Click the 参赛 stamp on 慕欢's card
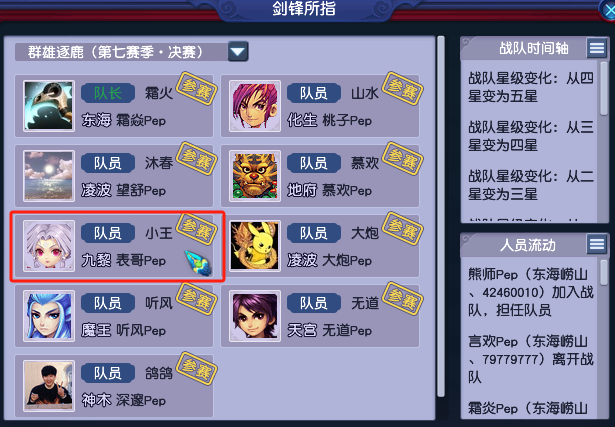Viewport: 615px width, 427px height. pos(402,159)
